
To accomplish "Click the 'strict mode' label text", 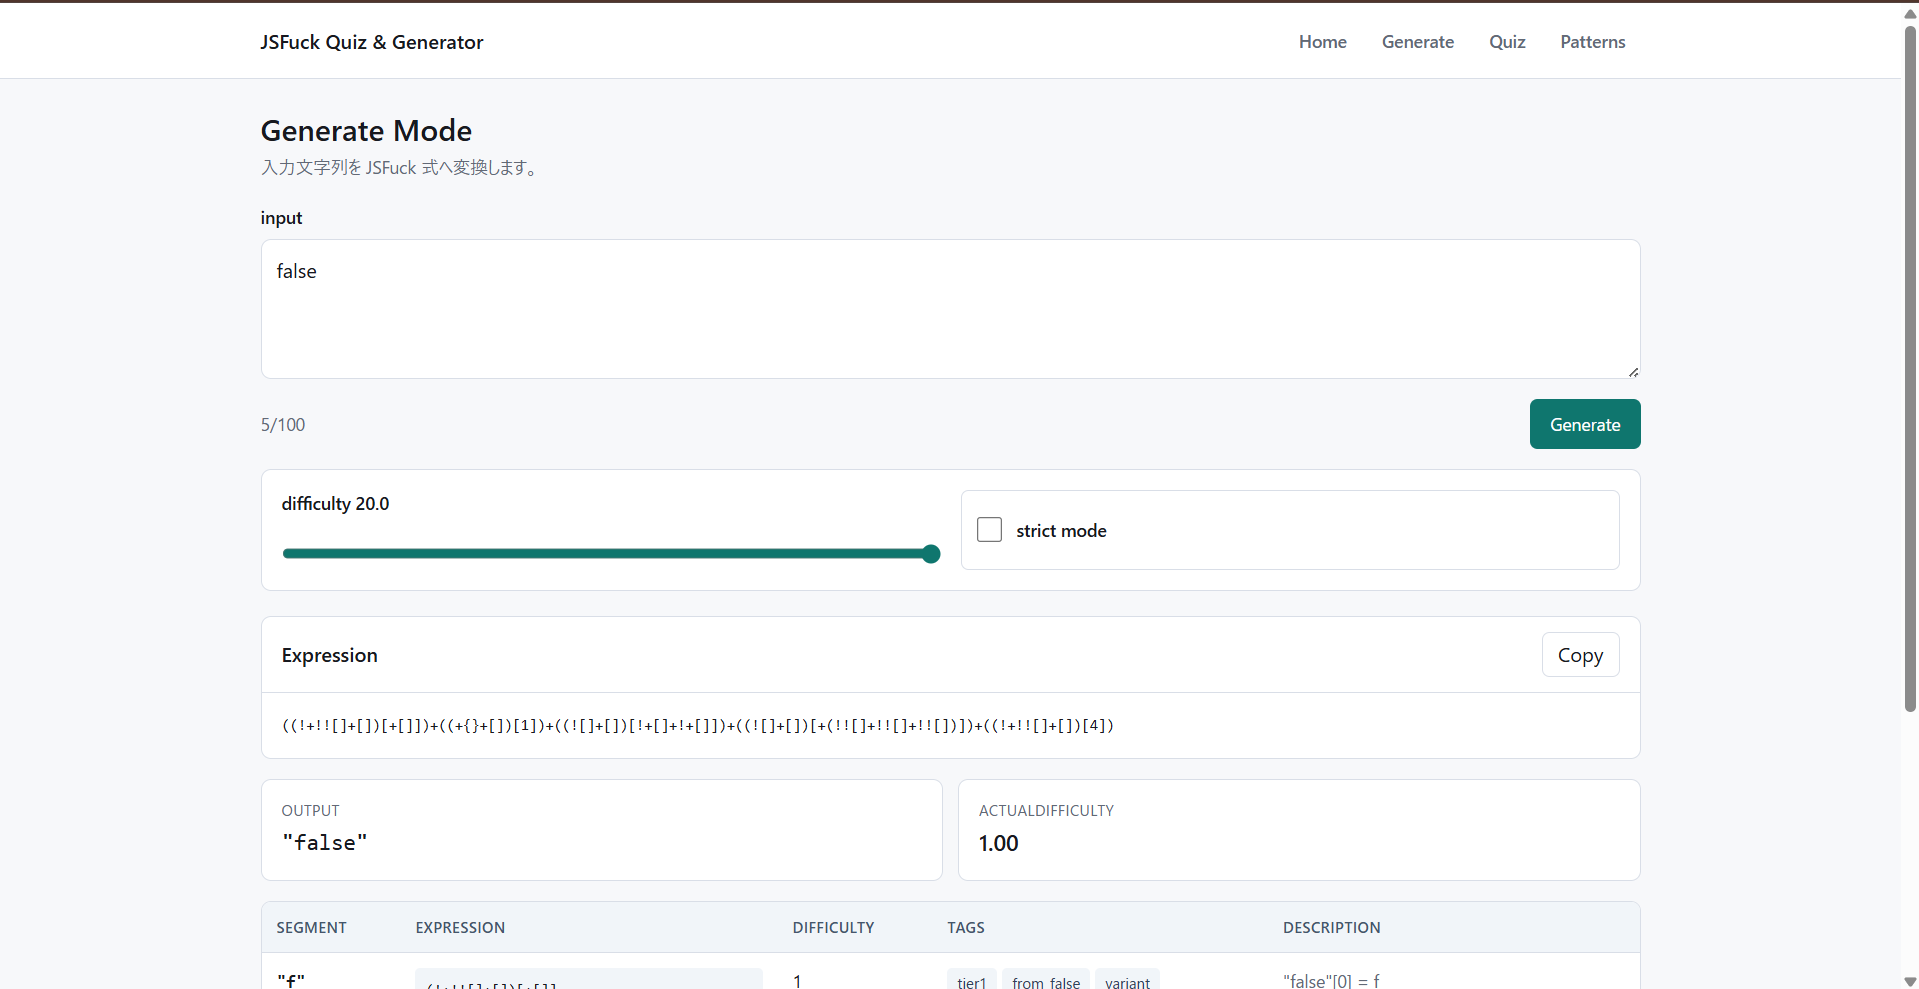I will pos(1061,531).
